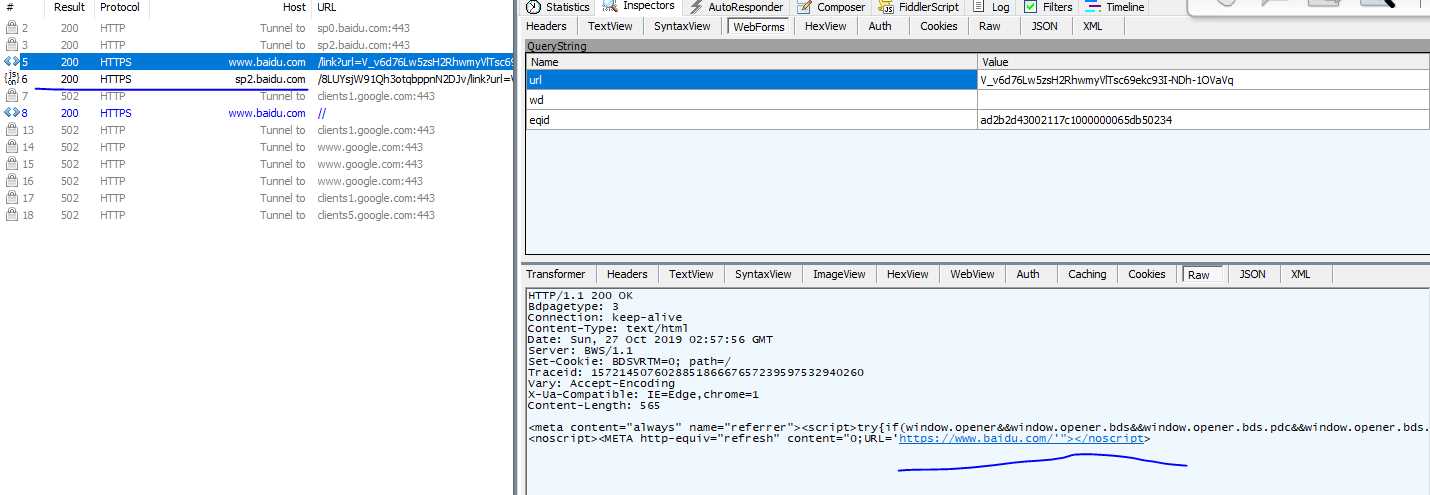Select request inspector Auth tab
The width and height of the screenshot is (1430, 495).
coord(880,26)
